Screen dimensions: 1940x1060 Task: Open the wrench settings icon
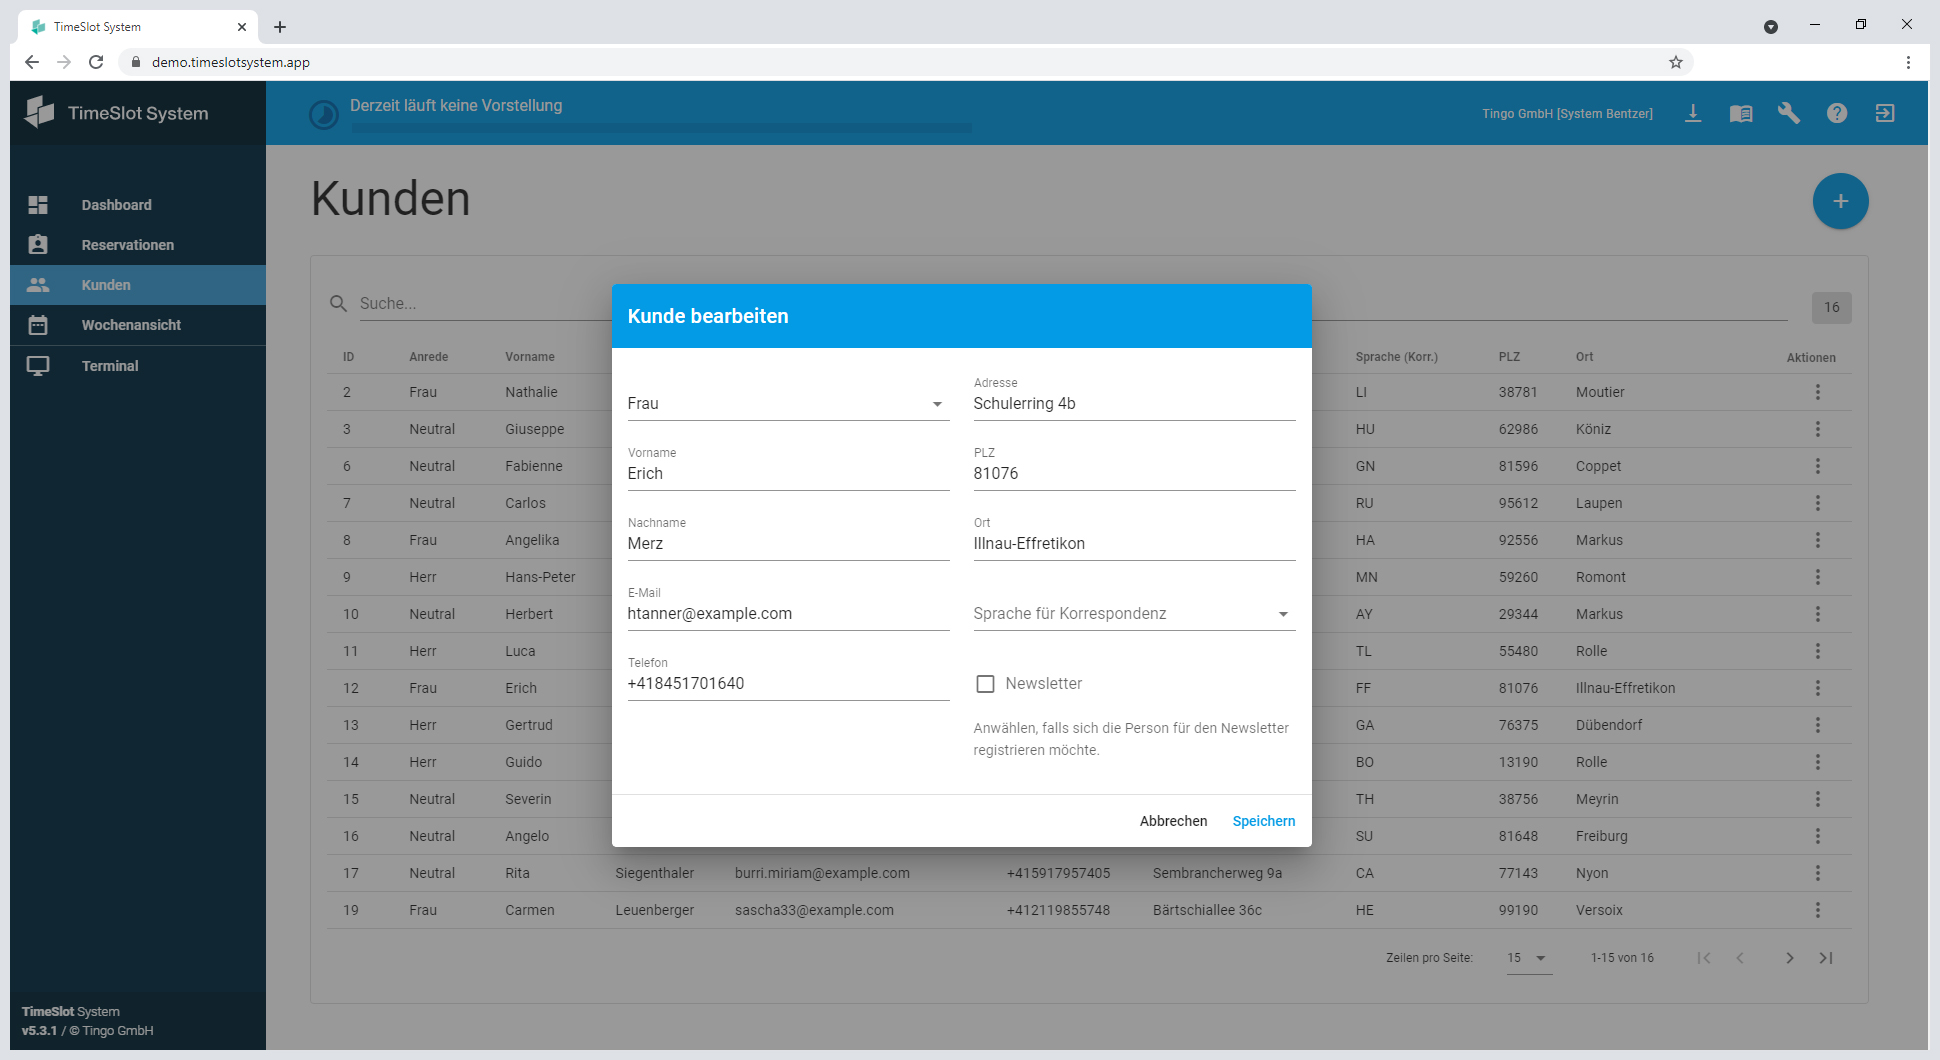click(x=1789, y=113)
